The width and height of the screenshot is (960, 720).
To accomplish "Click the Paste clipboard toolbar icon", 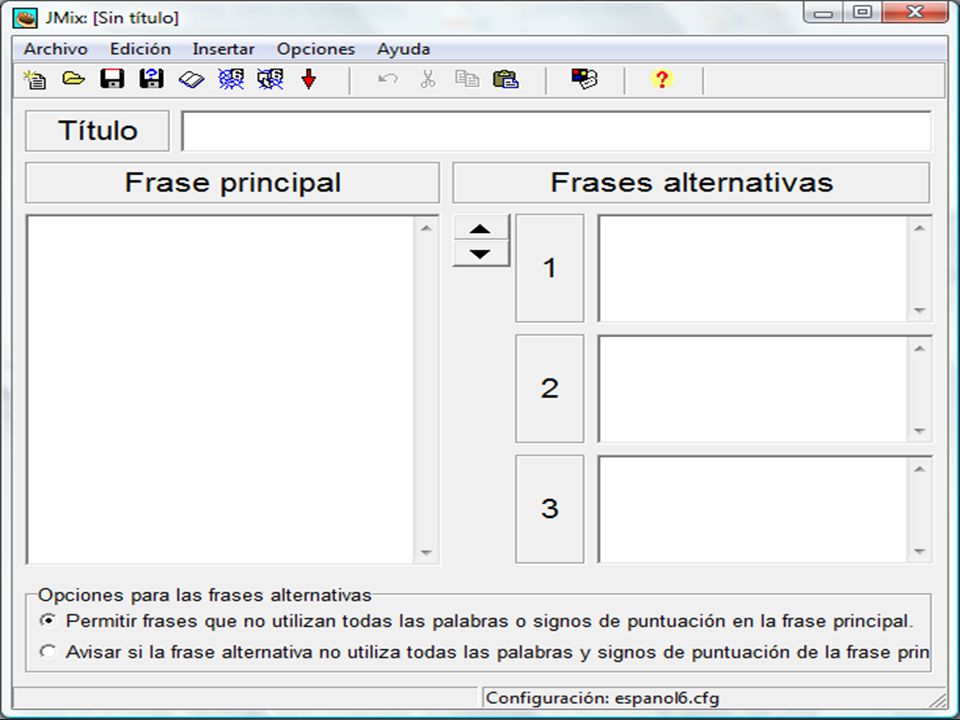I will pos(506,79).
